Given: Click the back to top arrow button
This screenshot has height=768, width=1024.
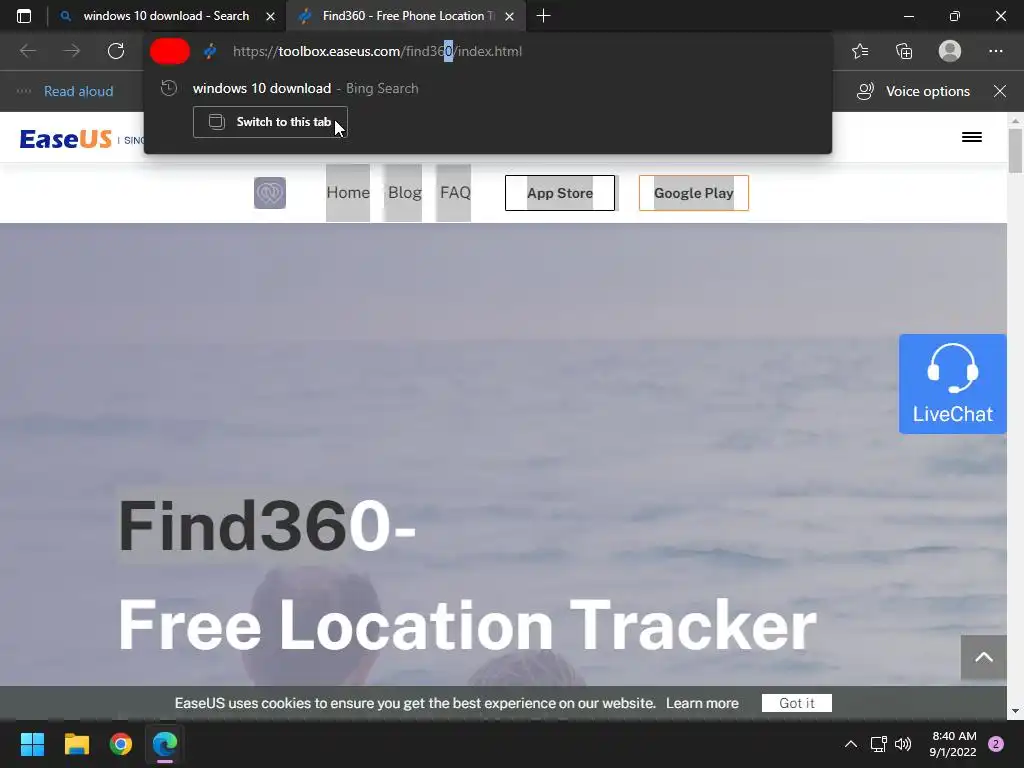Looking at the screenshot, I should coord(984,658).
